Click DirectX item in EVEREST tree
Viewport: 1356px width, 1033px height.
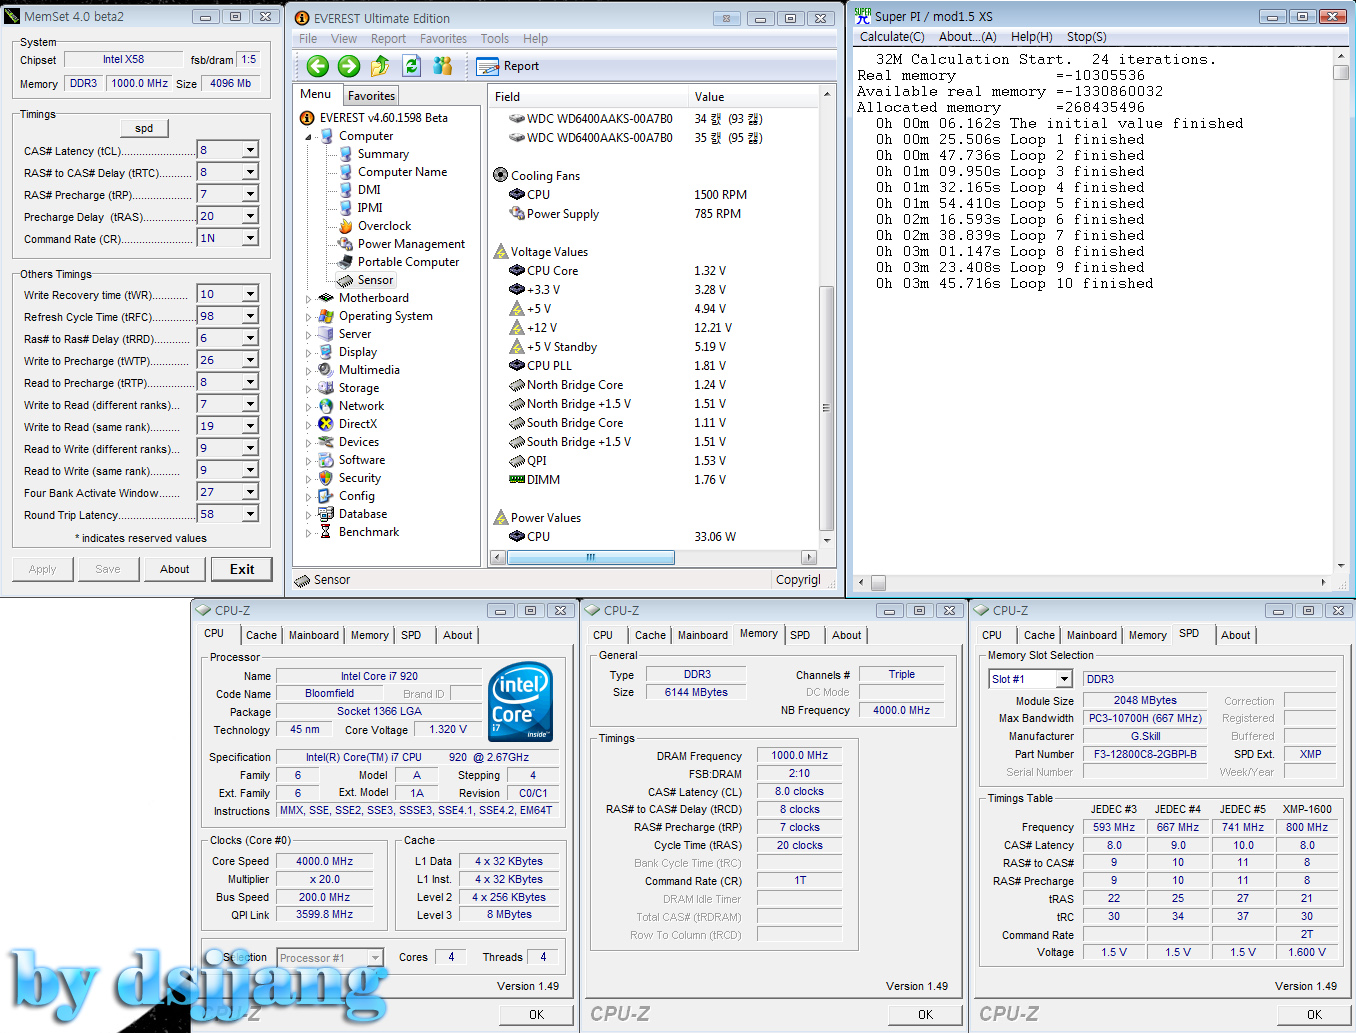[358, 424]
